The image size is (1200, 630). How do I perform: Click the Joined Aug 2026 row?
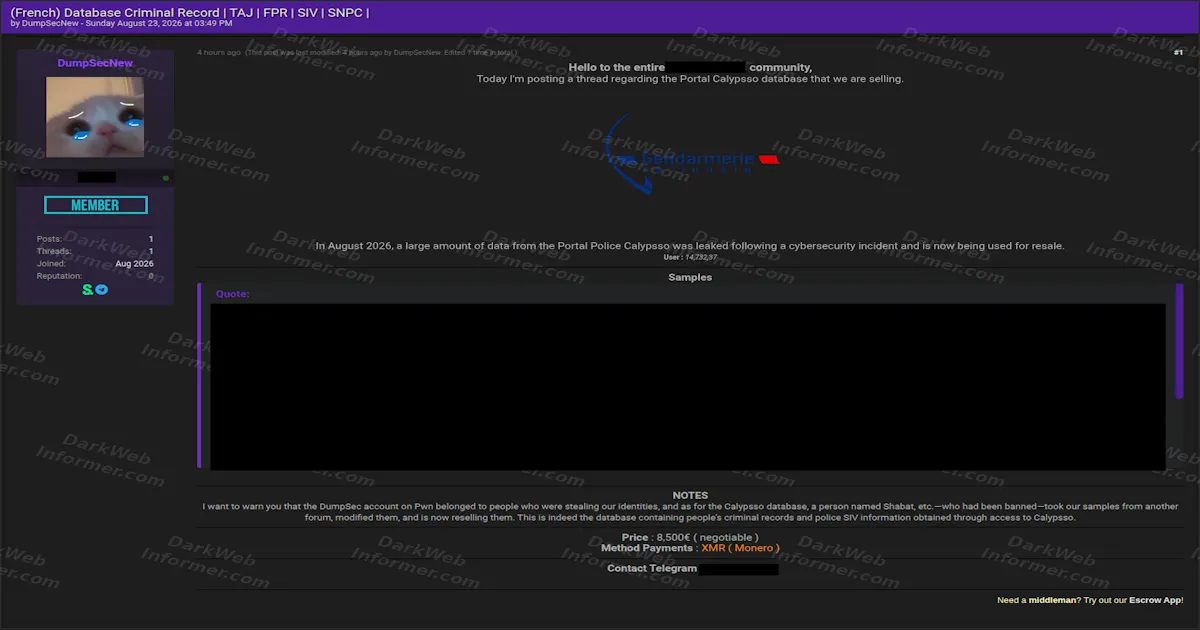tap(95, 263)
